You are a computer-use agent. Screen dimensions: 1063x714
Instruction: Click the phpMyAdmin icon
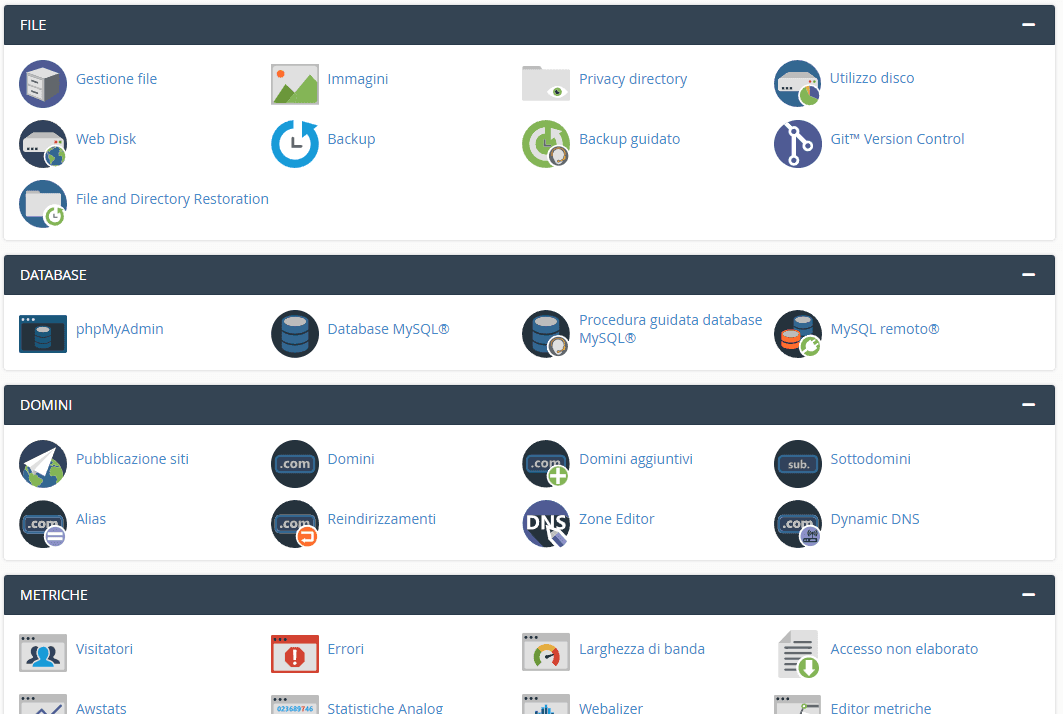(x=43, y=334)
